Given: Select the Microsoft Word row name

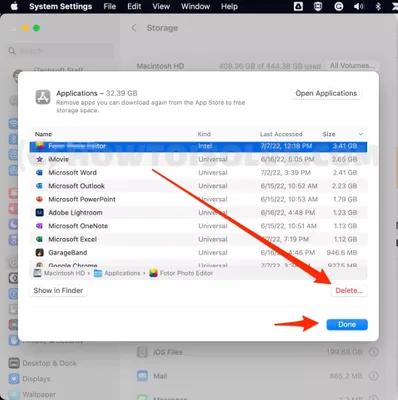Looking at the screenshot, I should 73,173.
